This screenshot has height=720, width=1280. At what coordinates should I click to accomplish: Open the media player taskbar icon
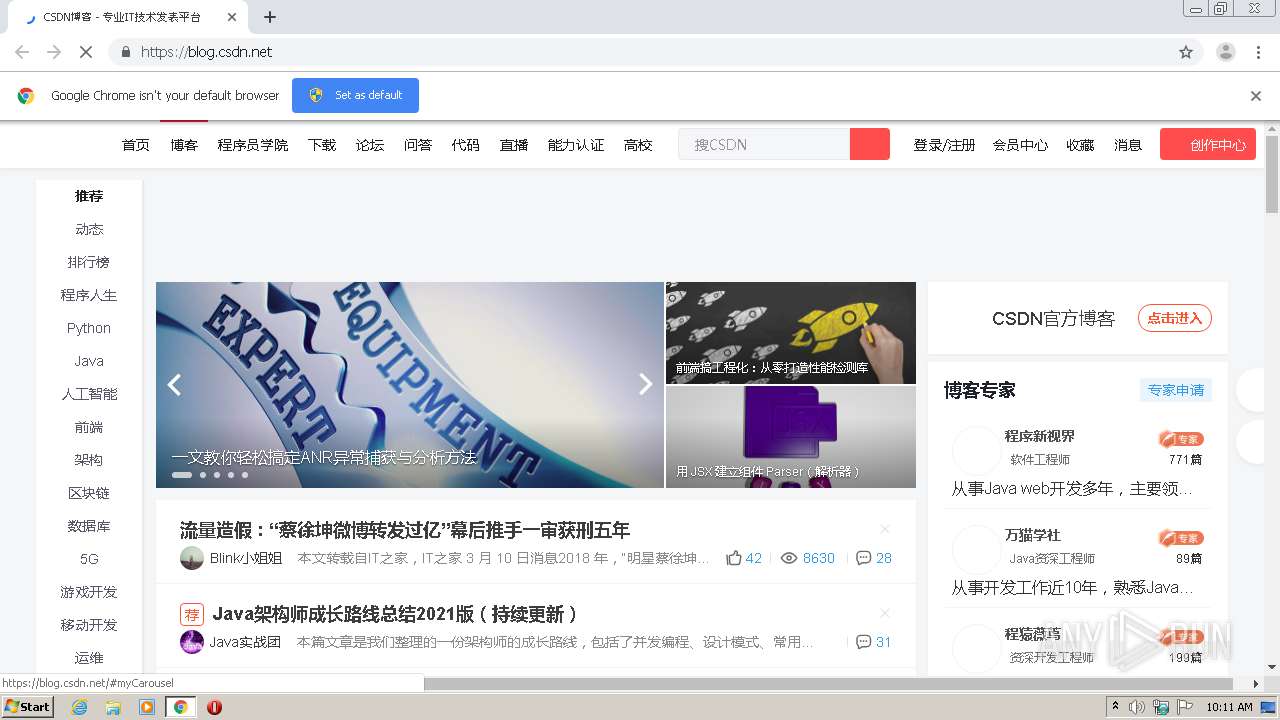(x=147, y=707)
